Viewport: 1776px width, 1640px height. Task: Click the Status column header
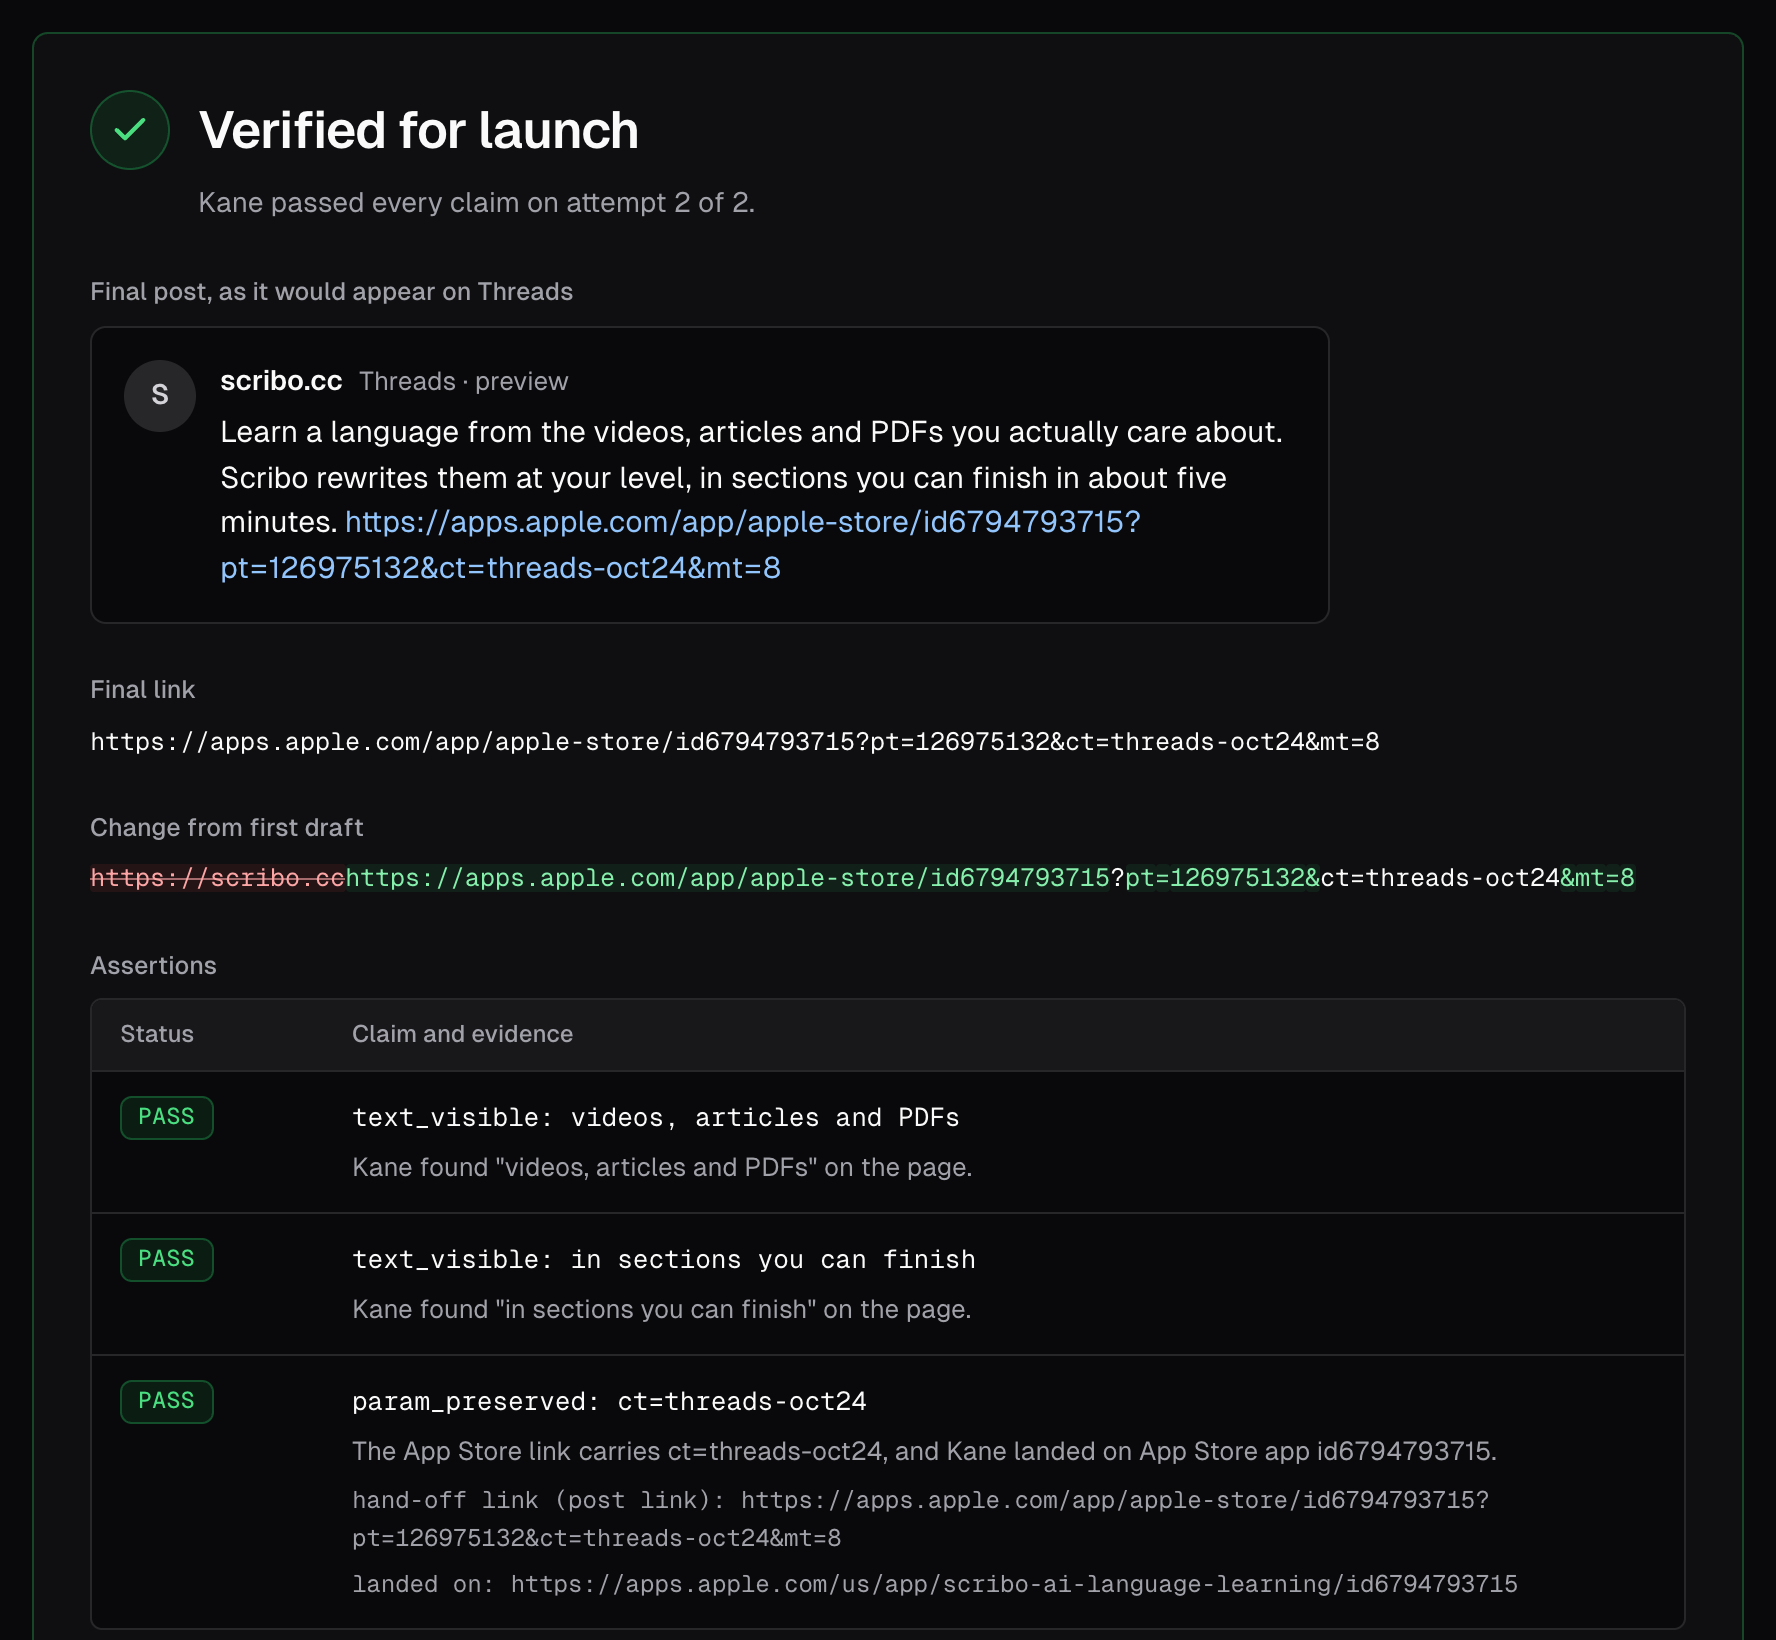pyautogui.click(x=157, y=1034)
